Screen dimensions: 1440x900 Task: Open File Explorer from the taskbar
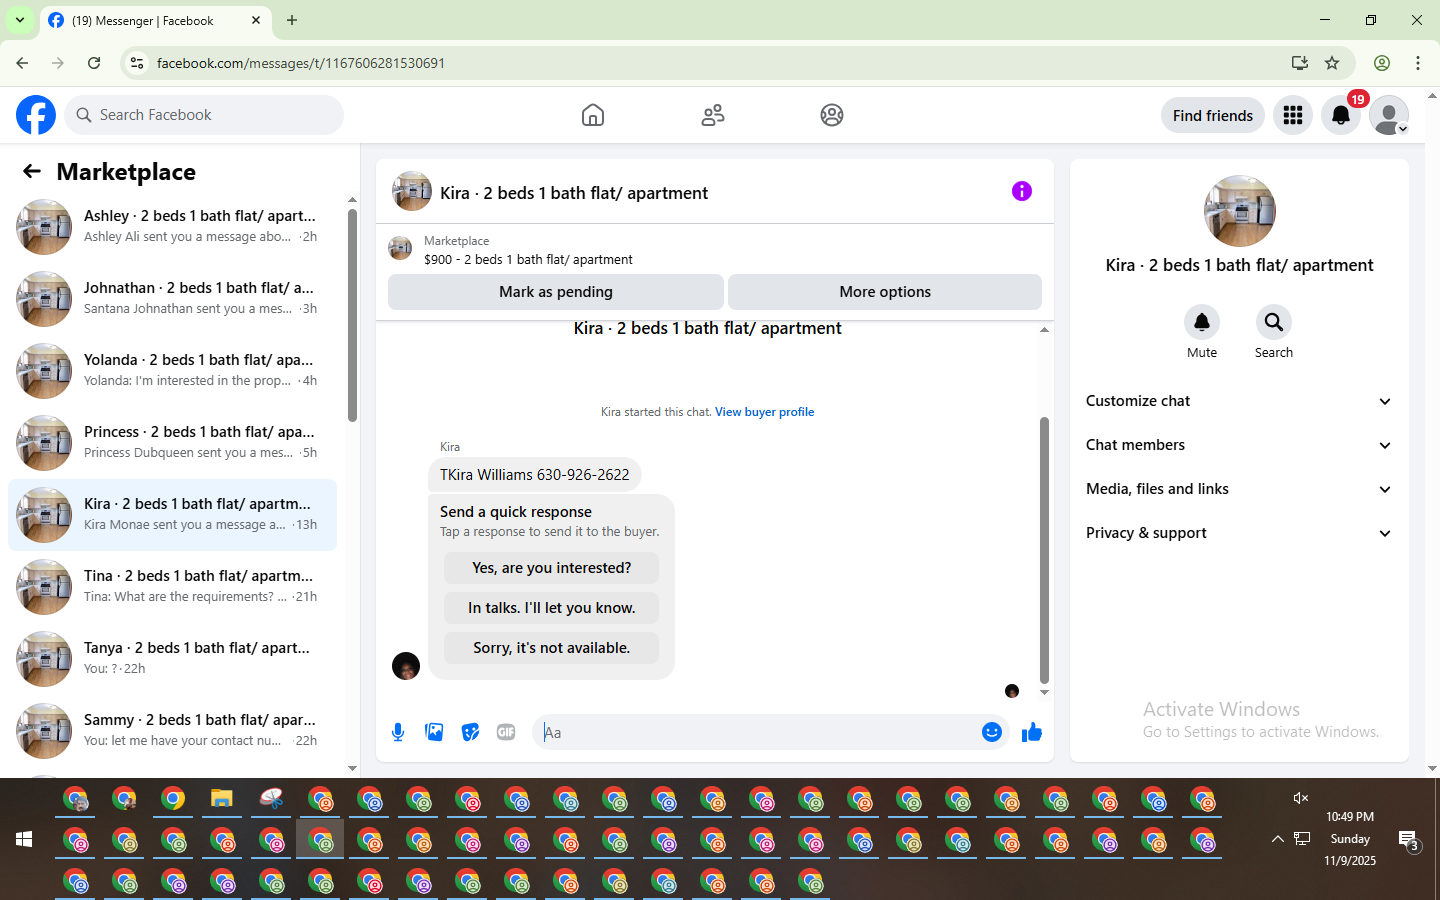(x=222, y=798)
